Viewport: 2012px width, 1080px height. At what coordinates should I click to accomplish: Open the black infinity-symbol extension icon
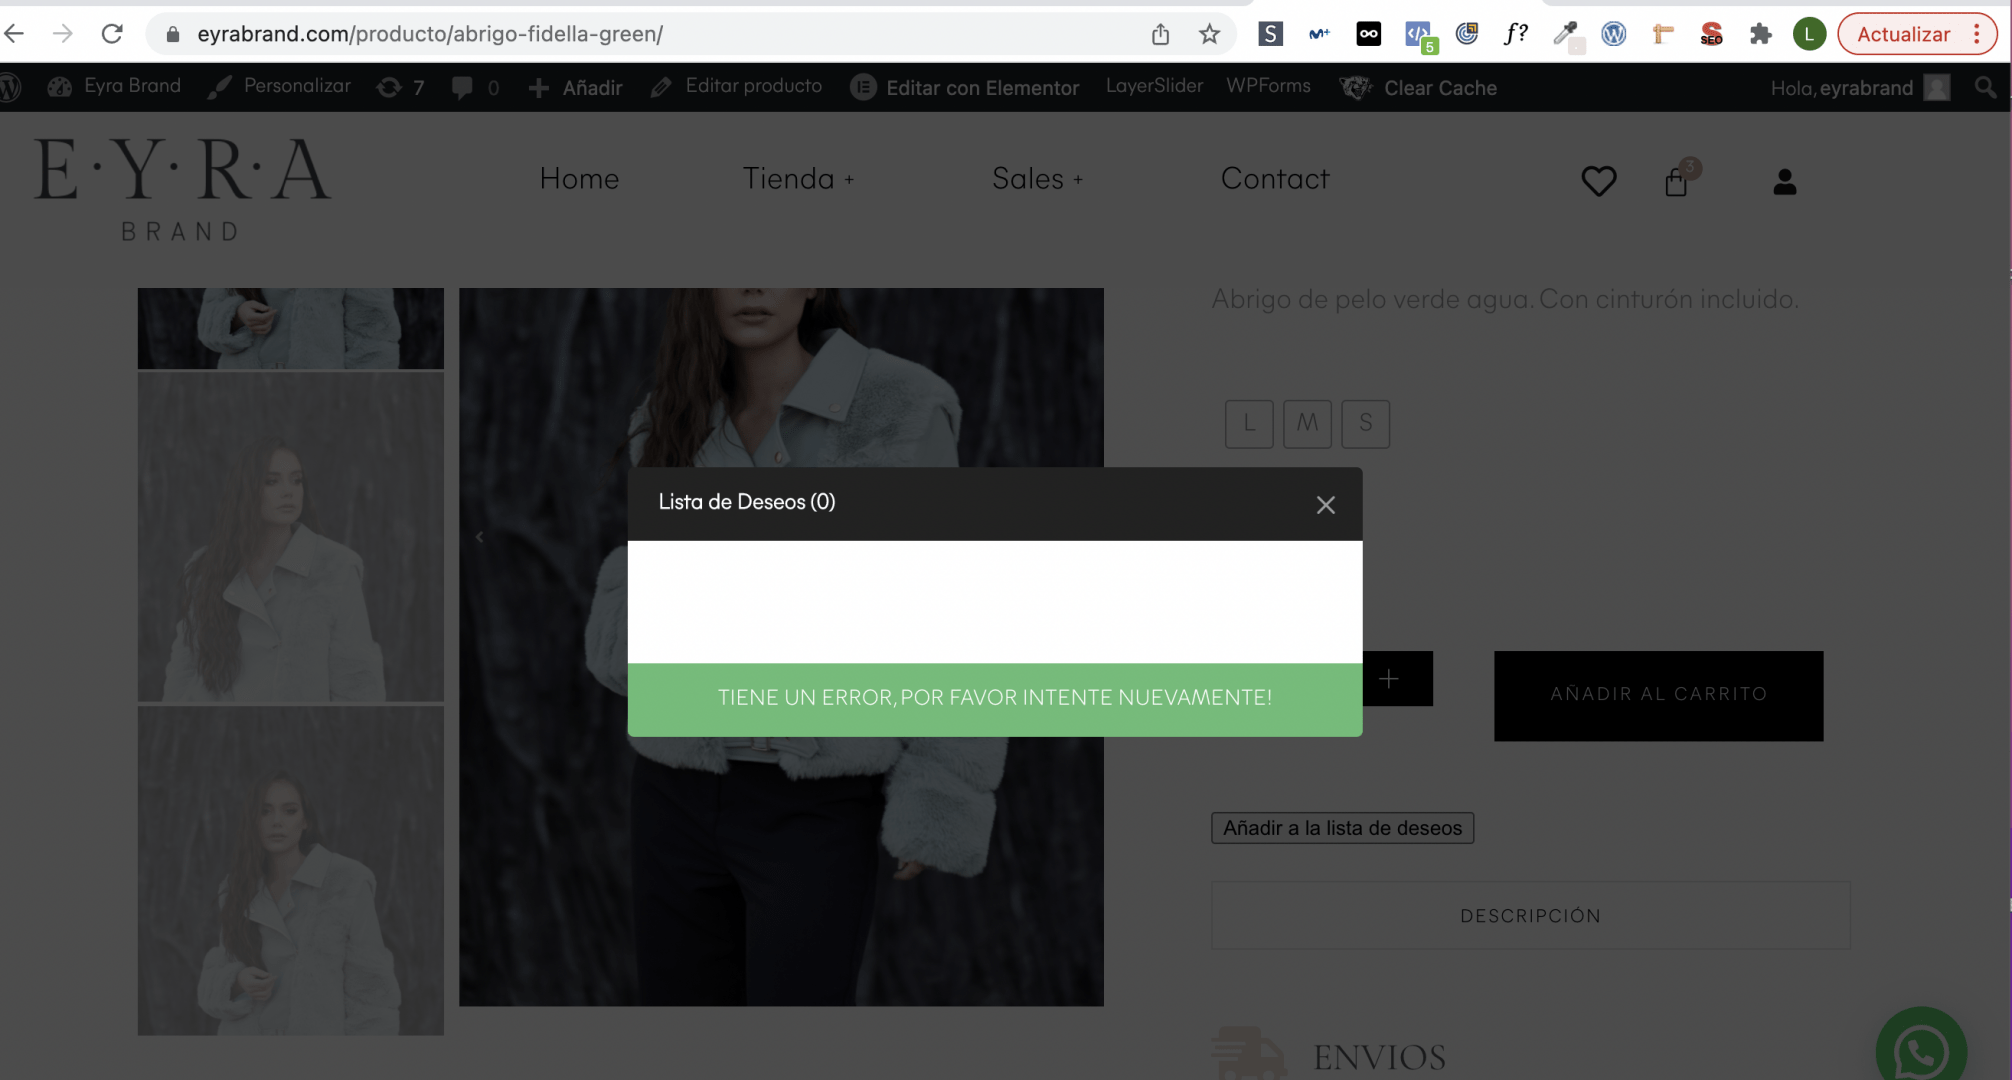click(1368, 34)
